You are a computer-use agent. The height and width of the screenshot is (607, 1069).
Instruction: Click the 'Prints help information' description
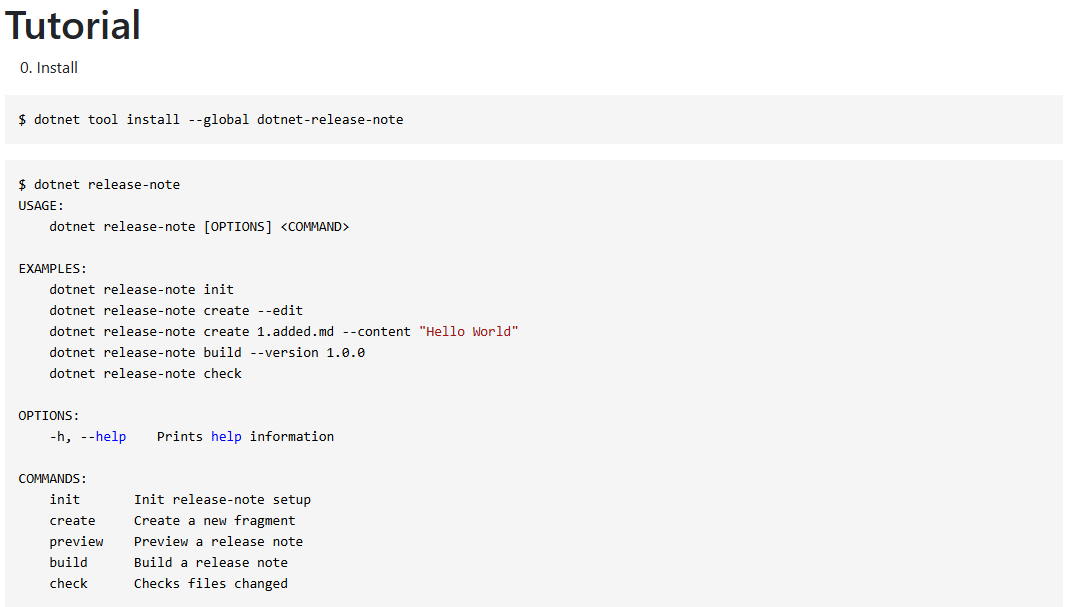click(245, 437)
